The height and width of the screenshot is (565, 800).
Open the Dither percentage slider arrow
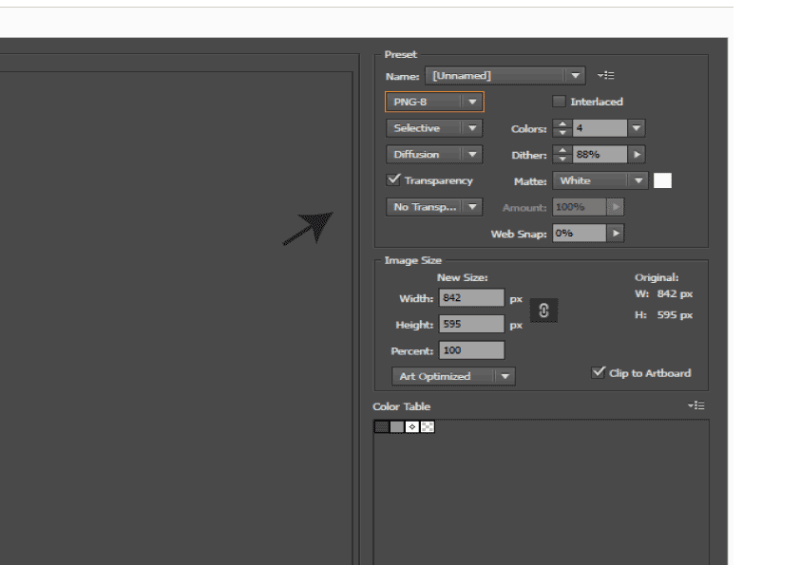(x=636, y=154)
